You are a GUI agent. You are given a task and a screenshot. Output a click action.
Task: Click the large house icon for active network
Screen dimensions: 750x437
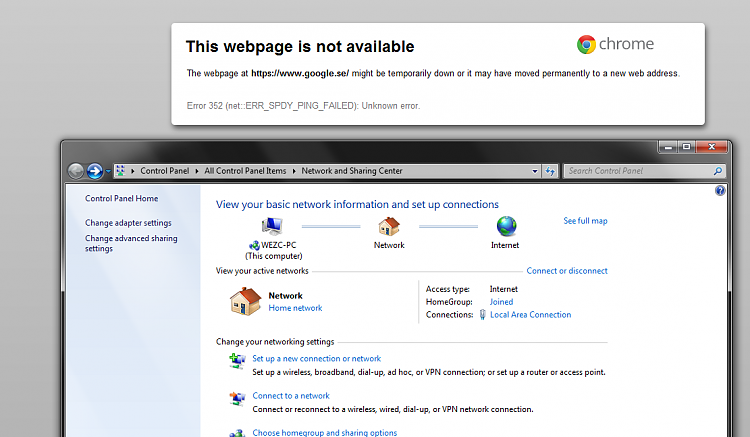pos(245,301)
